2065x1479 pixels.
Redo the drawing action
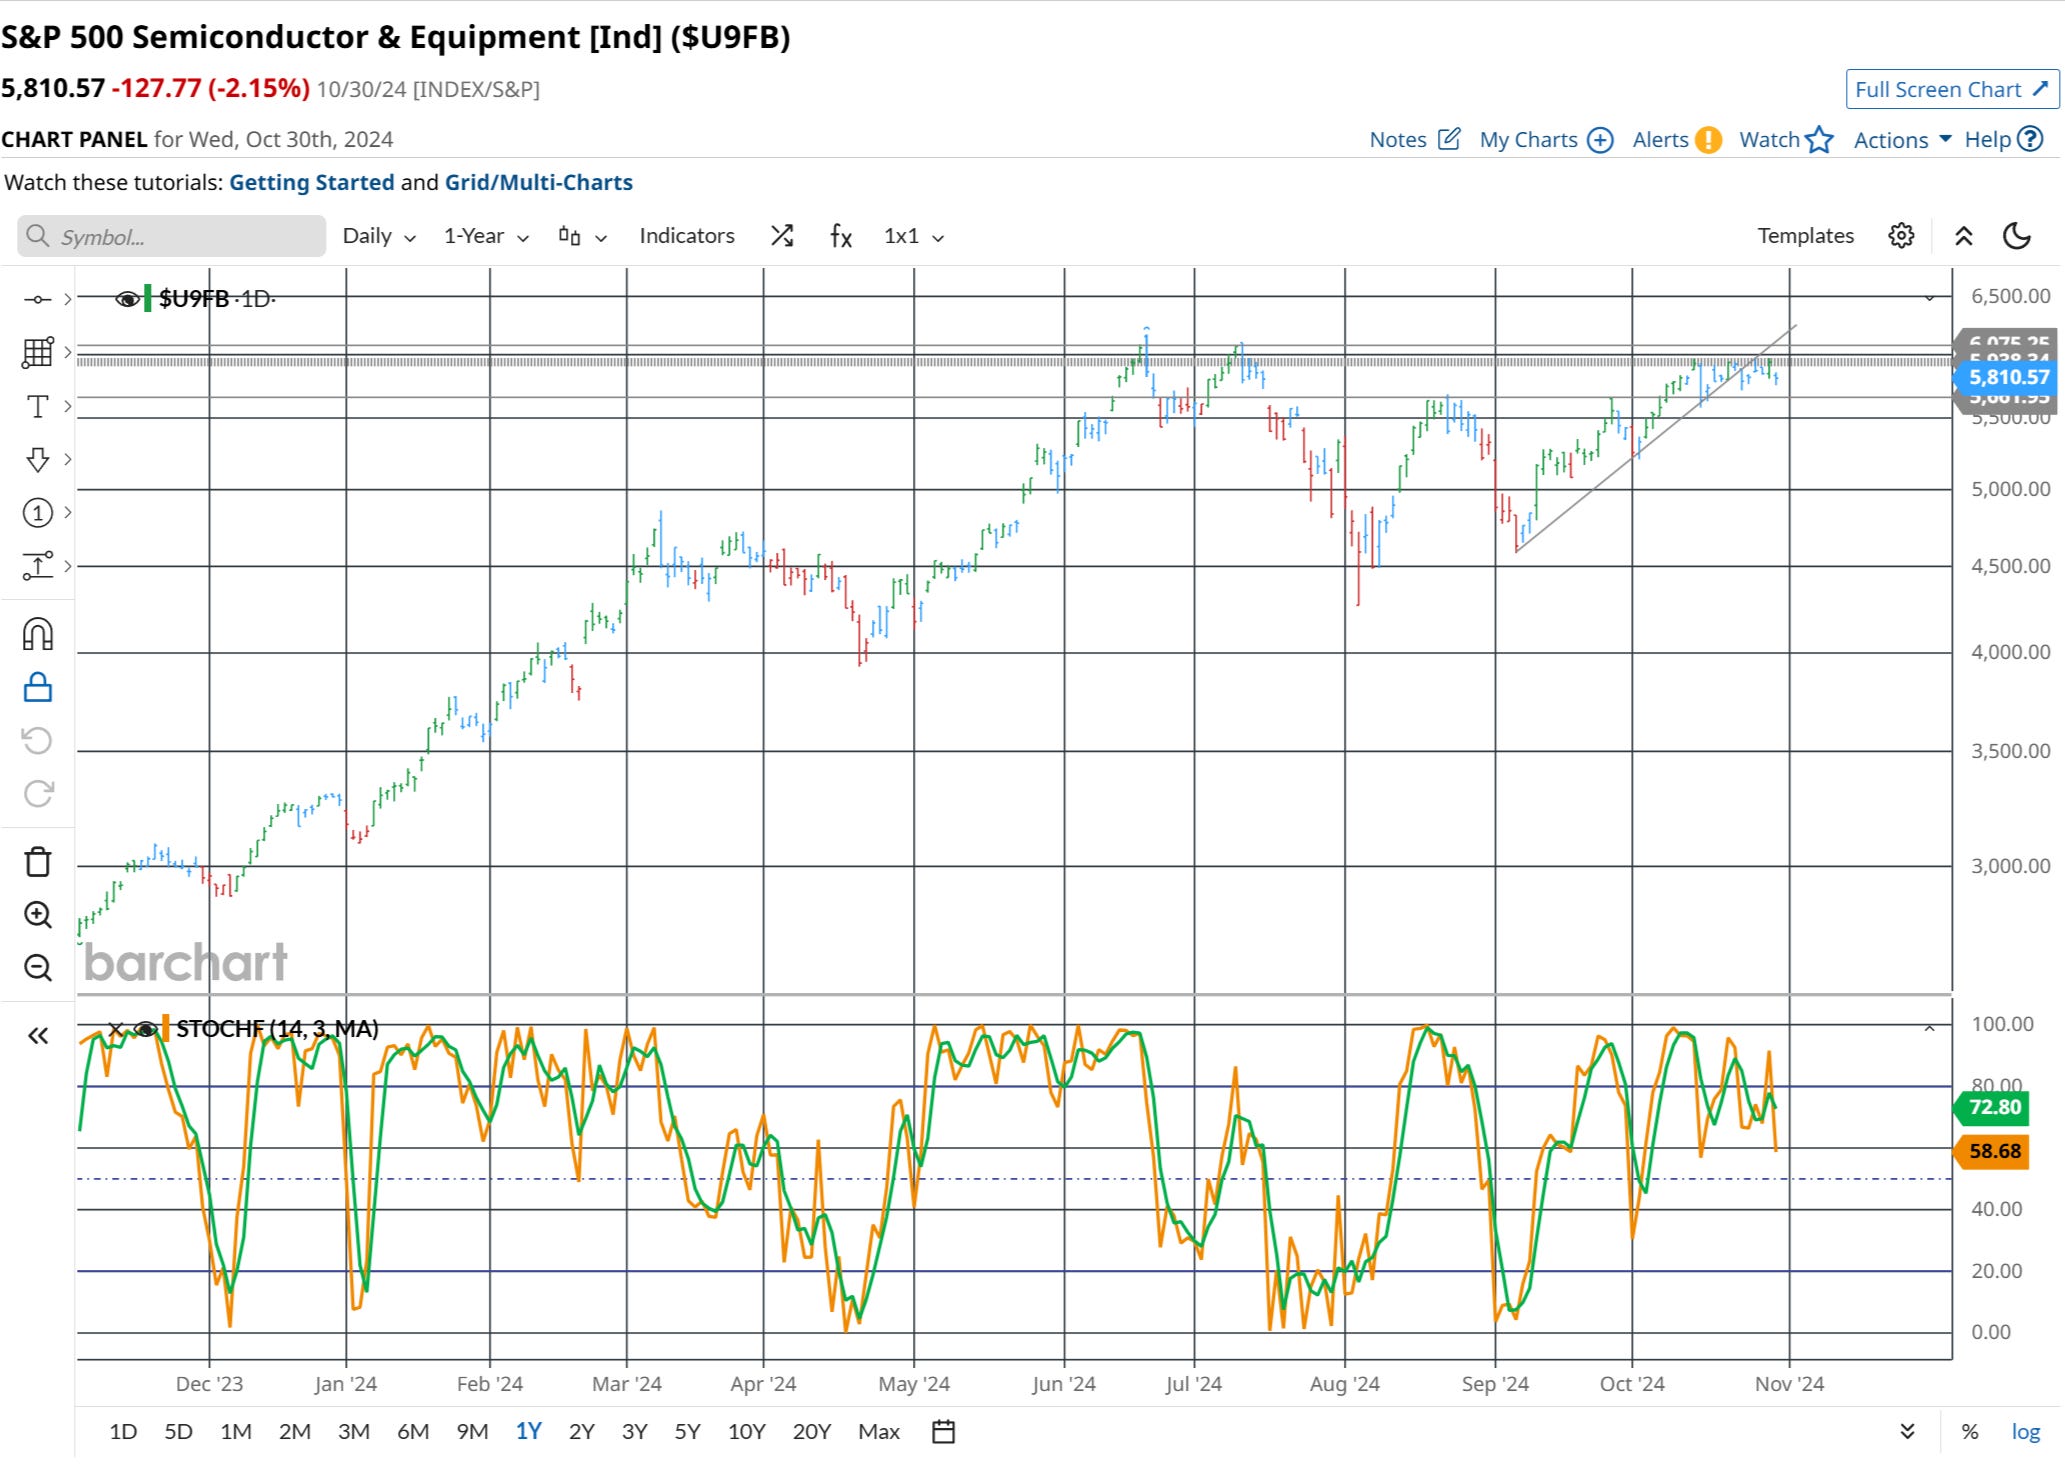pos(38,794)
